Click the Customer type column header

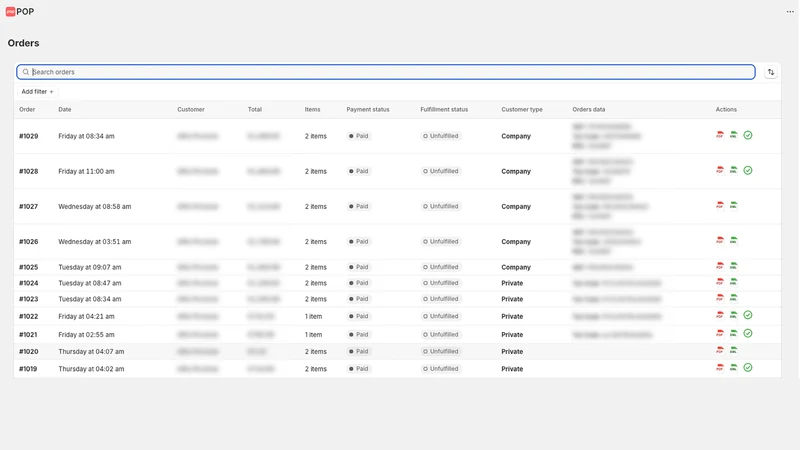click(x=522, y=110)
